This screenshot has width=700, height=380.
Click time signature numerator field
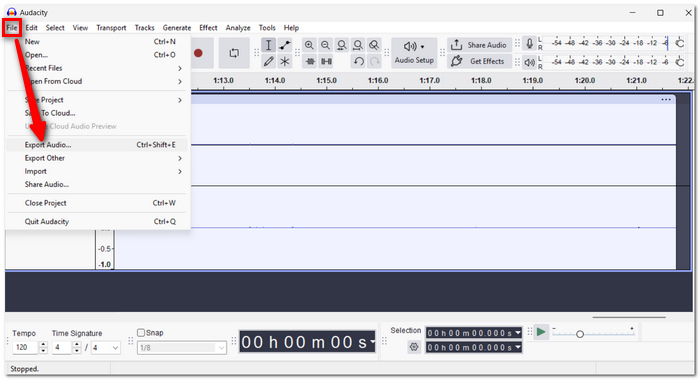click(62, 347)
